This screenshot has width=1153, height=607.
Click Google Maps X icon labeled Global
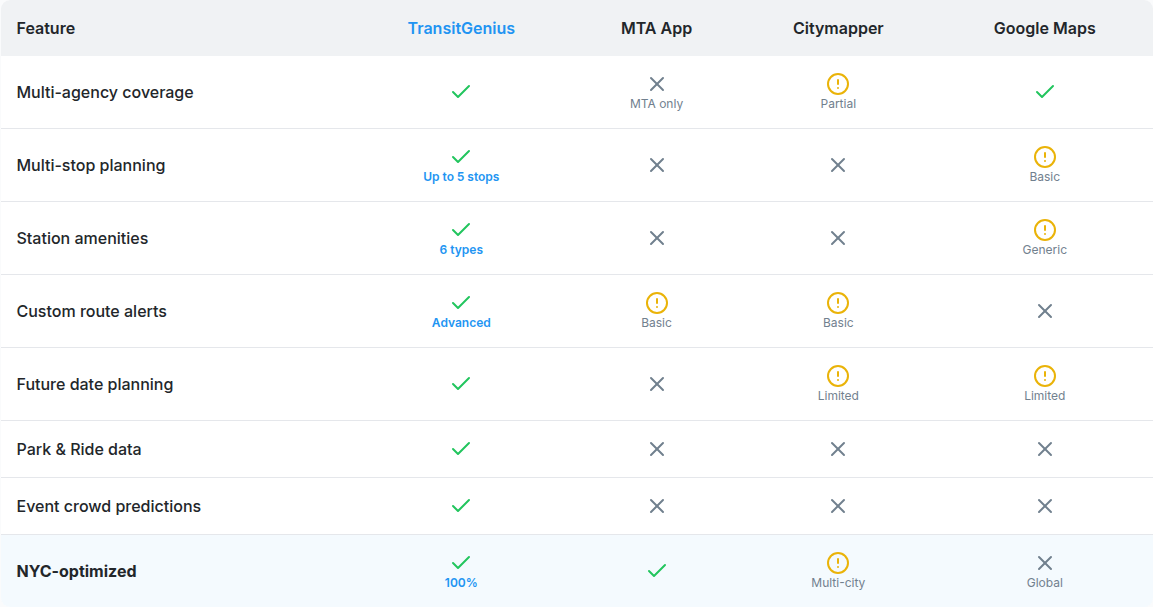[1045, 563]
